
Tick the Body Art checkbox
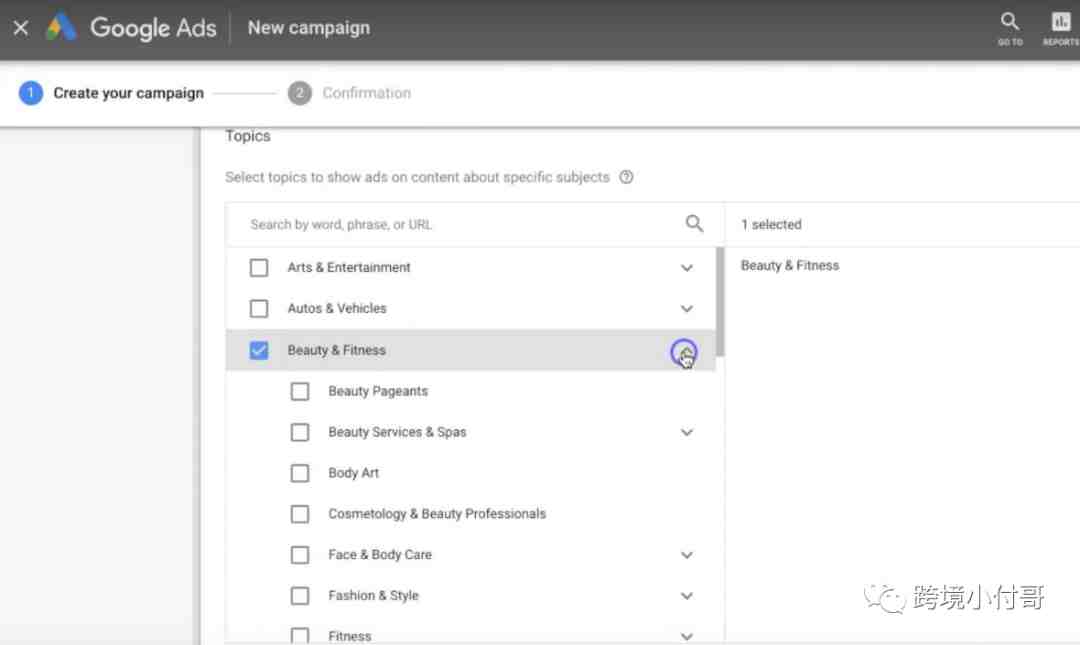(300, 473)
